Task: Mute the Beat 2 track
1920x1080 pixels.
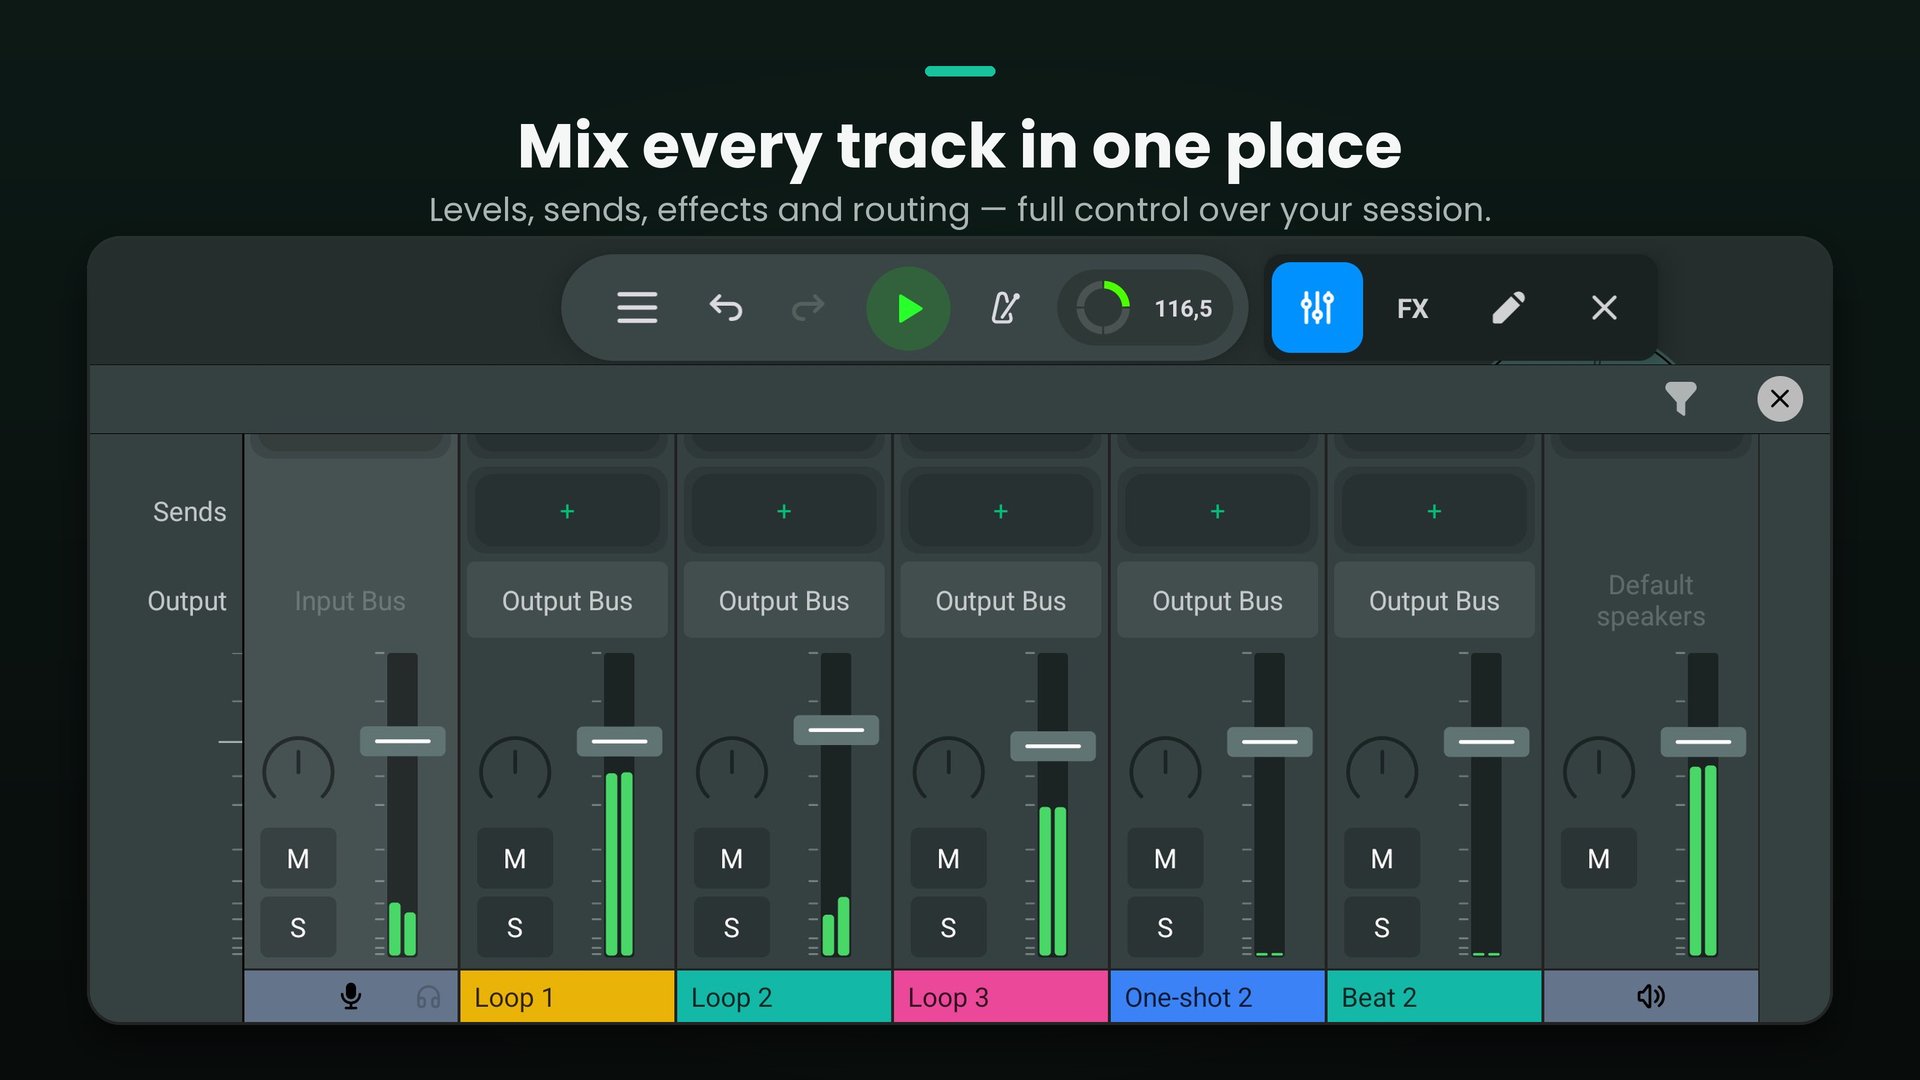Action: pos(1382,858)
